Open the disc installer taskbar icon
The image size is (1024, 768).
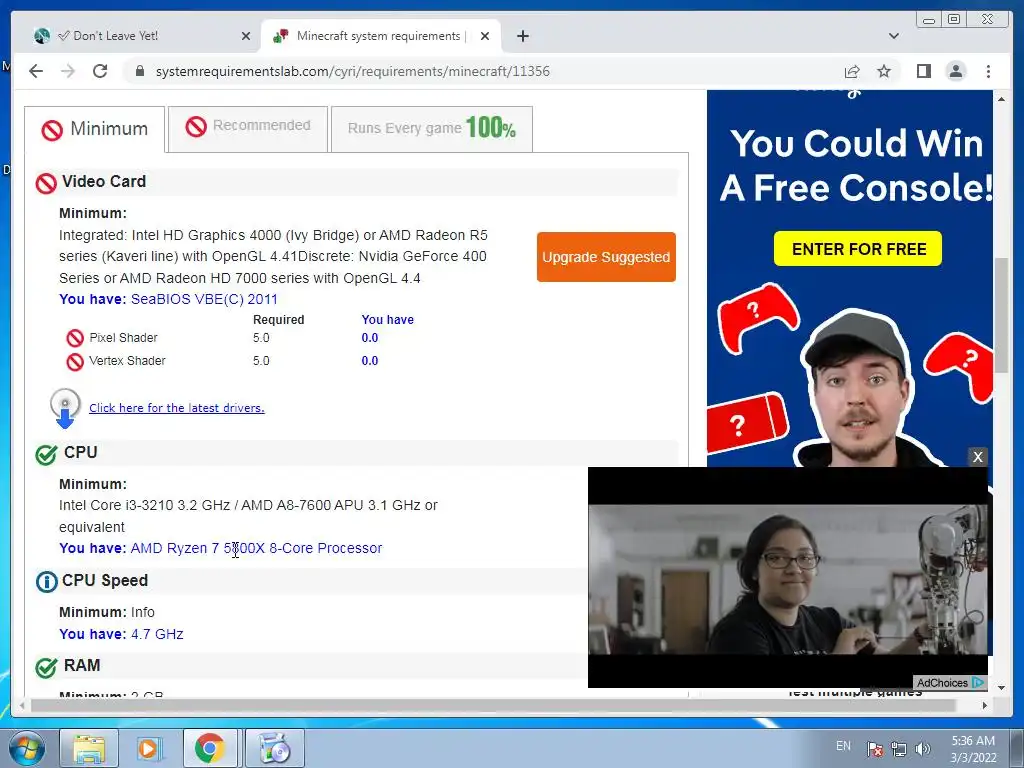[x=274, y=748]
